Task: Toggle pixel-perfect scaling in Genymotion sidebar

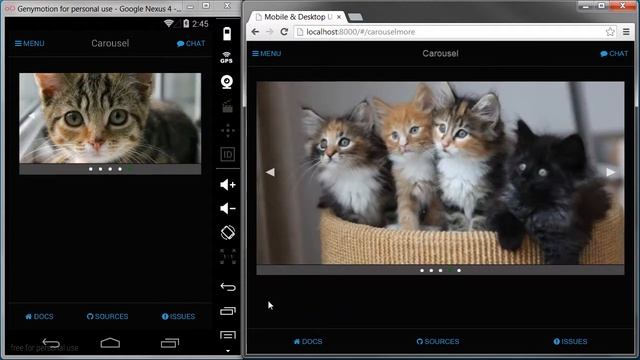Action: click(228, 256)
